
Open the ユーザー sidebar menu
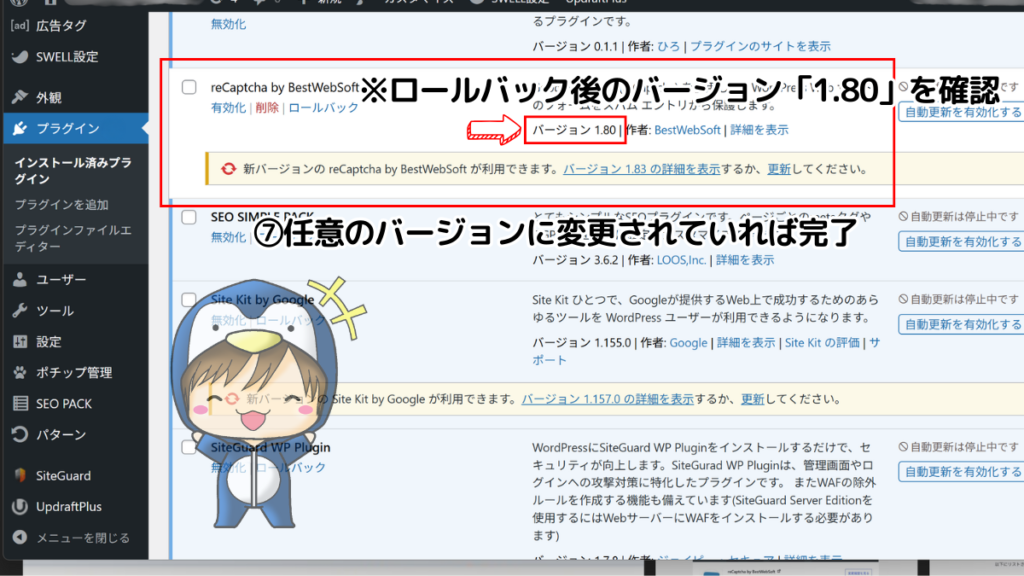(x=61, y=280)
